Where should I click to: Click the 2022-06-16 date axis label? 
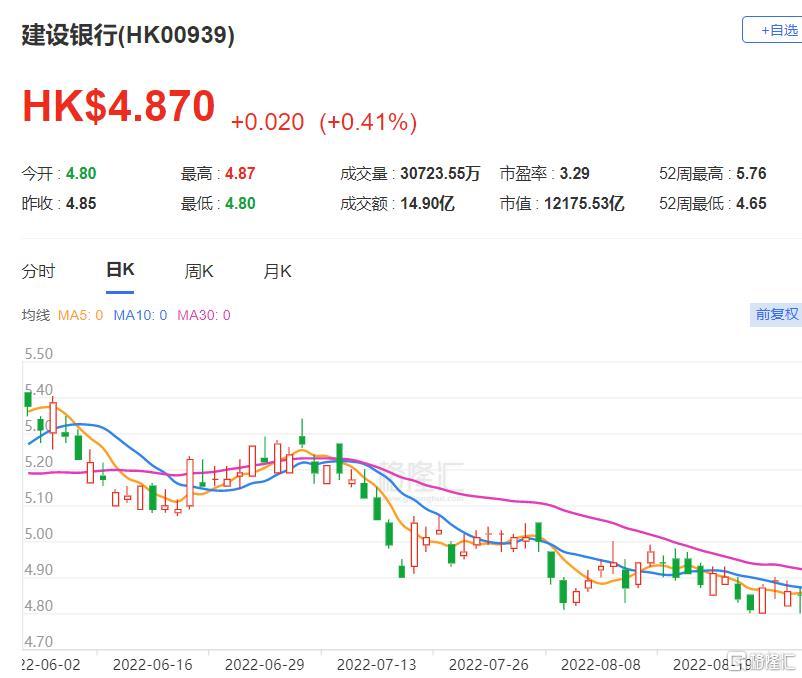(x=152, y=665)
